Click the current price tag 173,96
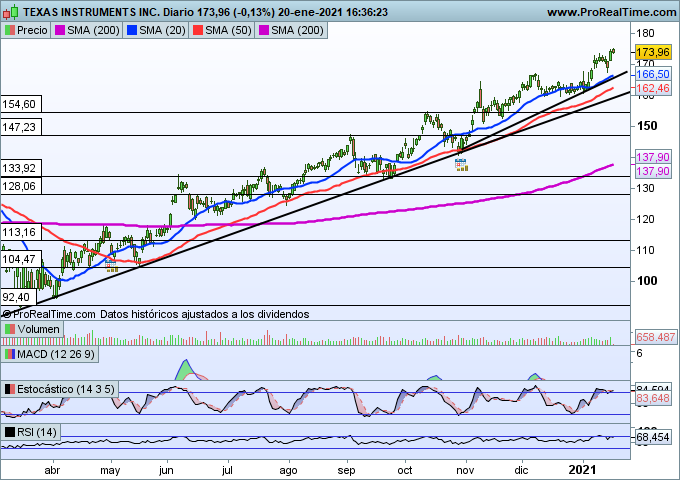This screenshot has height=480, width=680. (x=653, y=52)
